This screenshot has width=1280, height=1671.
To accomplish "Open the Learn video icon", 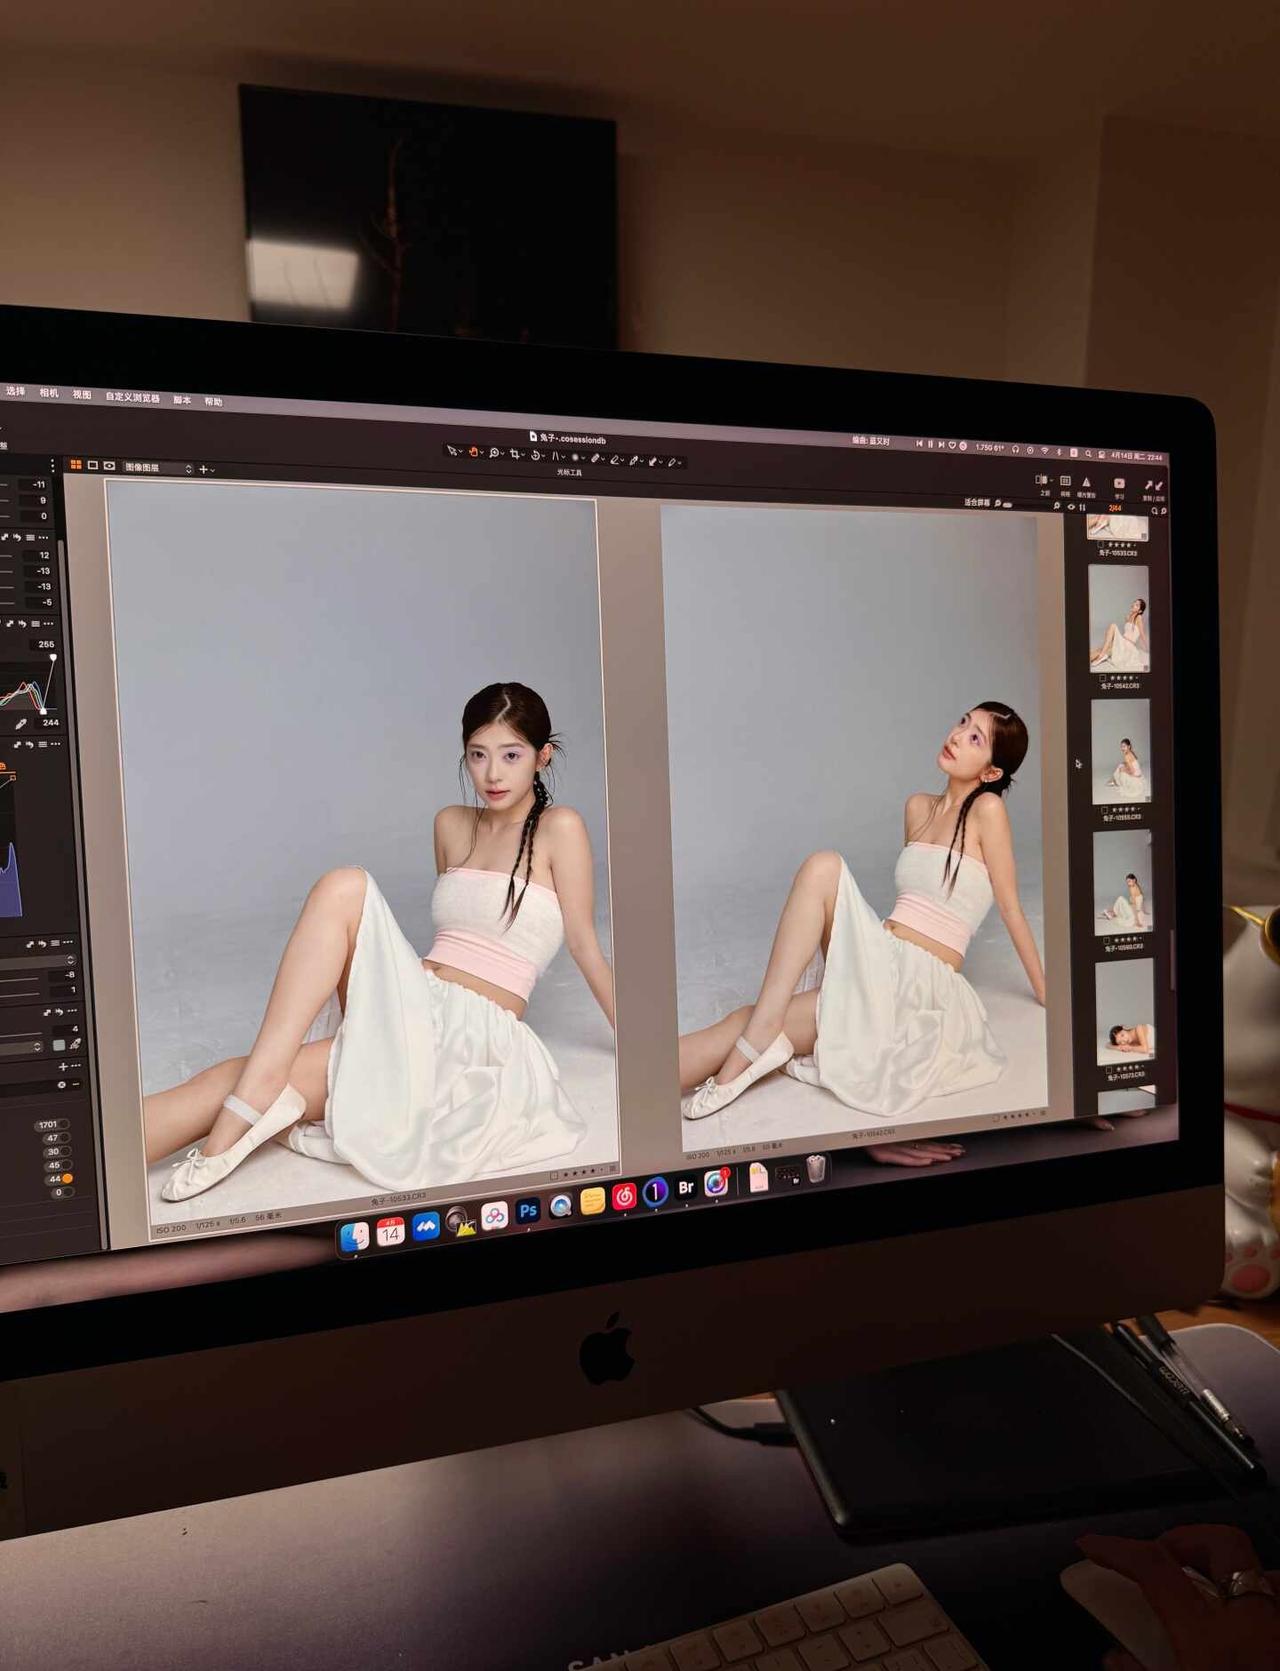I will [x=1119, y=484].
